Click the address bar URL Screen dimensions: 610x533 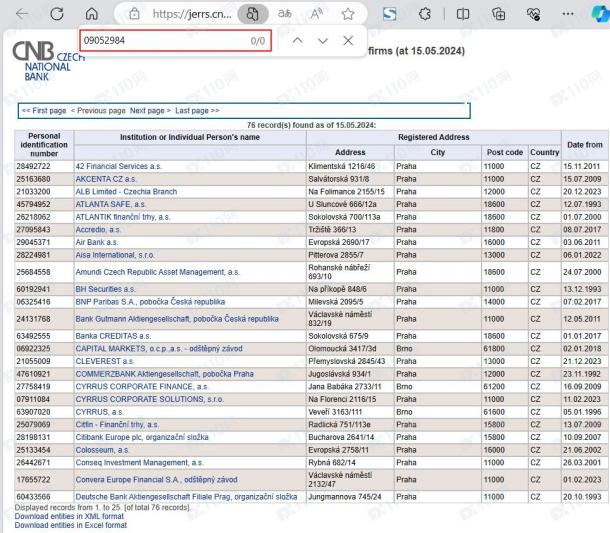pos(192,14)
